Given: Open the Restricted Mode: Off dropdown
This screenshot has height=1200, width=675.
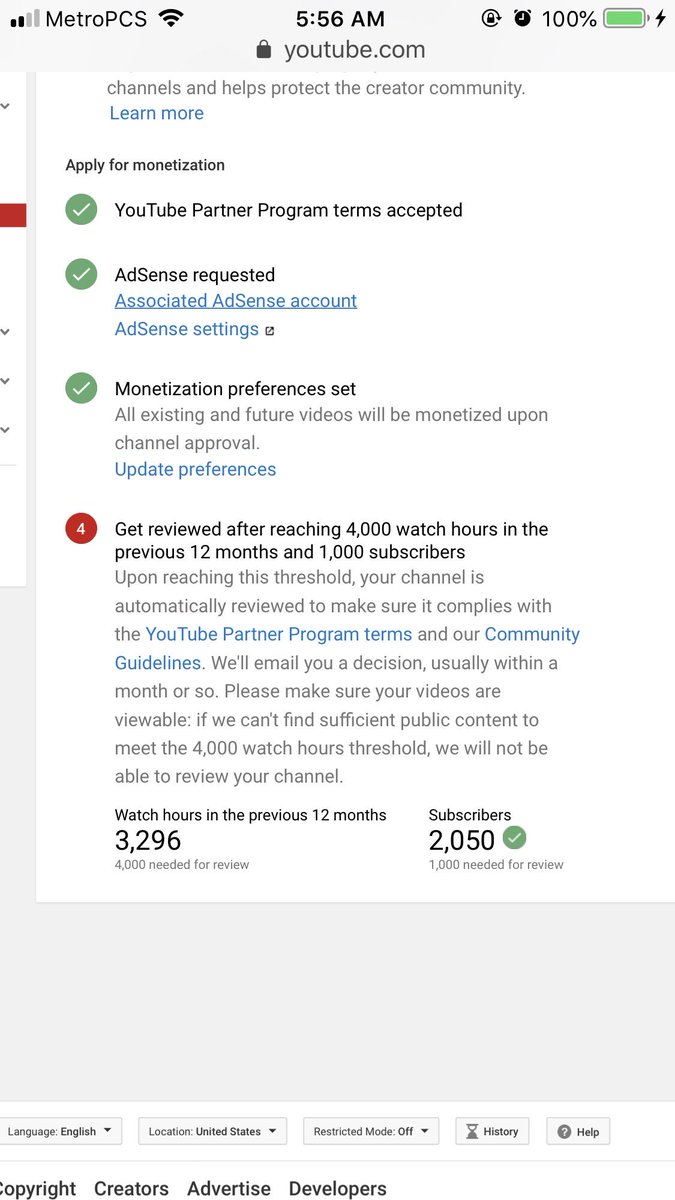Looking at the screenshot, I should point(371,1131).
